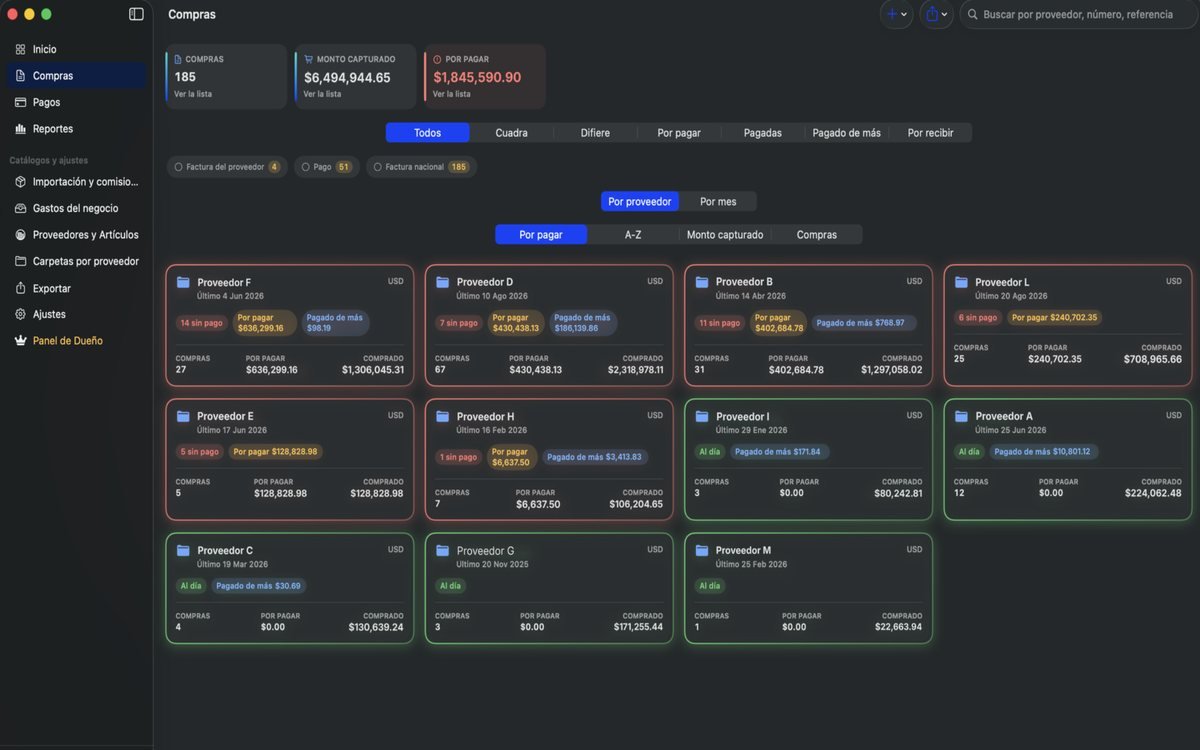
Task: Click the Proveedor L folder icon
Action: pos(961,283)
